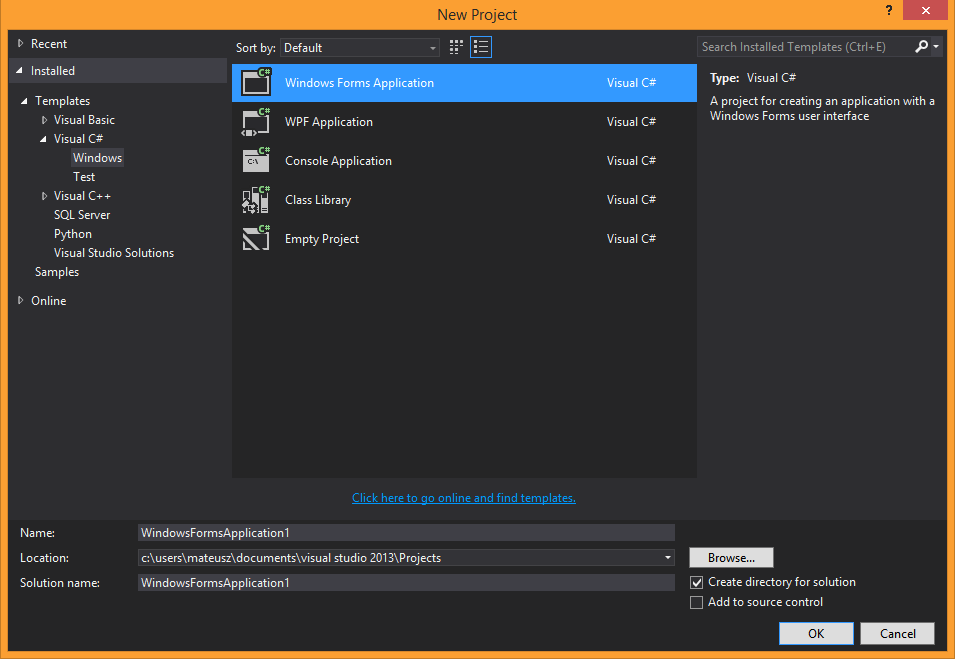Image resolution: width=955 pixels, height=659 pixels.
Task: Open the Sort by Default dropdown
Action: tap(359, 48)
